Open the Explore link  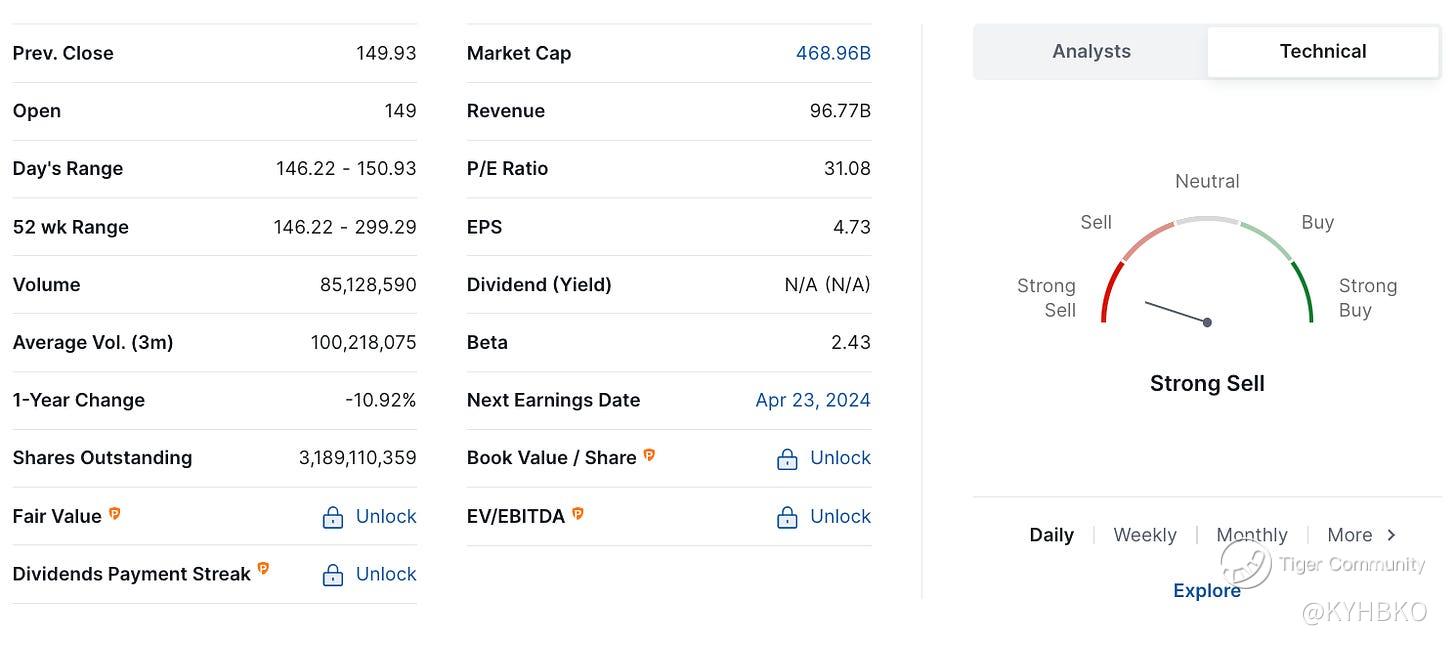click(x=1206, y=591)
